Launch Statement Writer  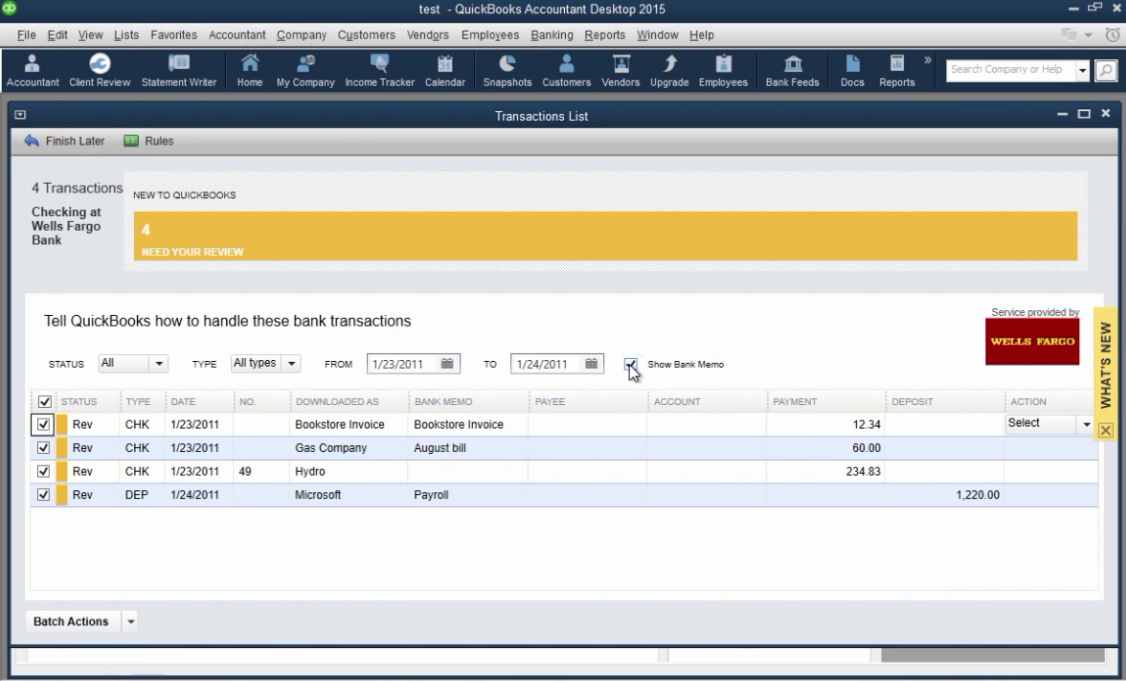point(179,70)
